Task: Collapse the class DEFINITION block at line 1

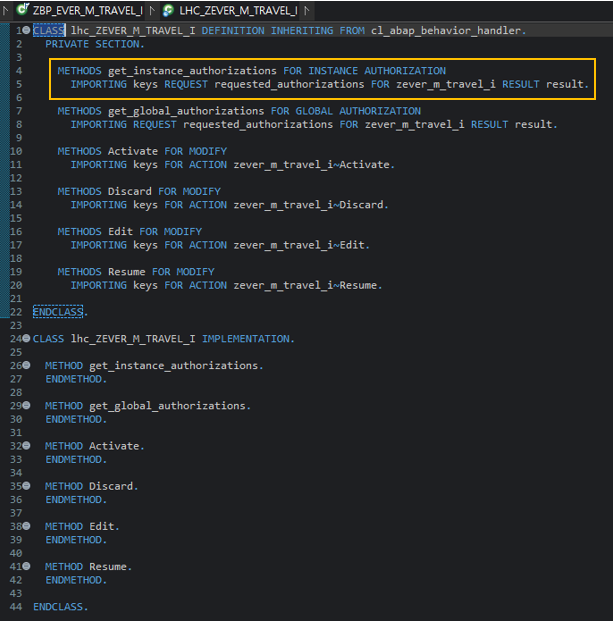Action: coord(26,30)
